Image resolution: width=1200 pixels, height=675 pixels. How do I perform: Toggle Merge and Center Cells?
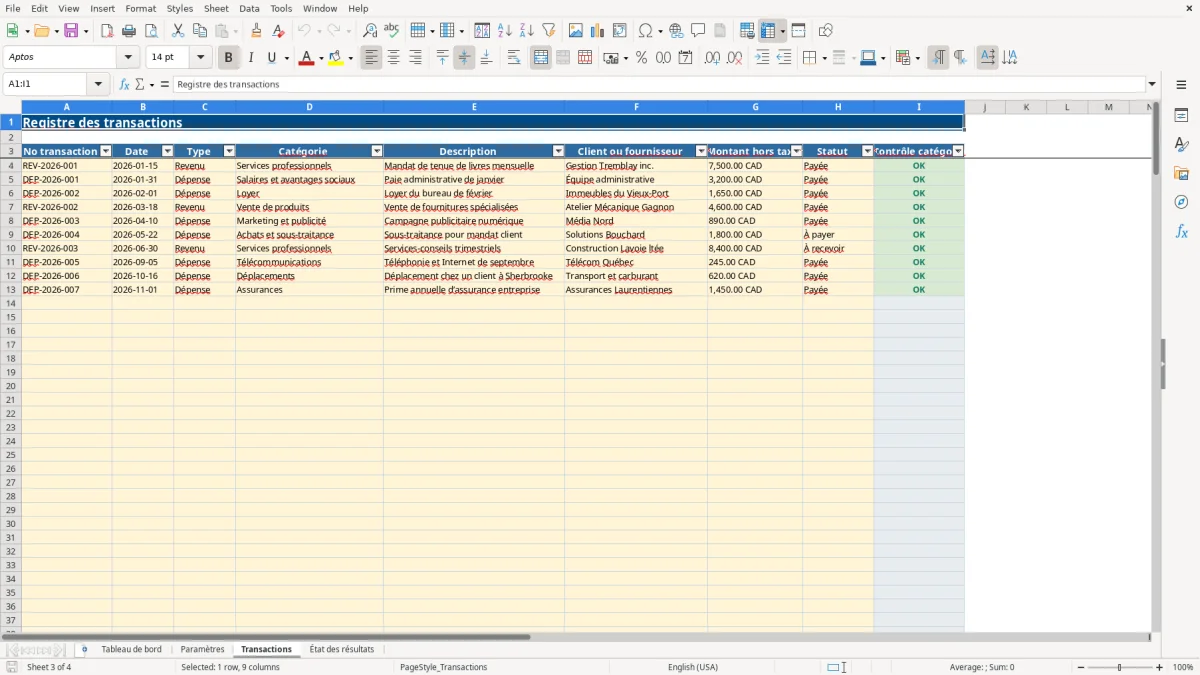(x=541, y=58)
